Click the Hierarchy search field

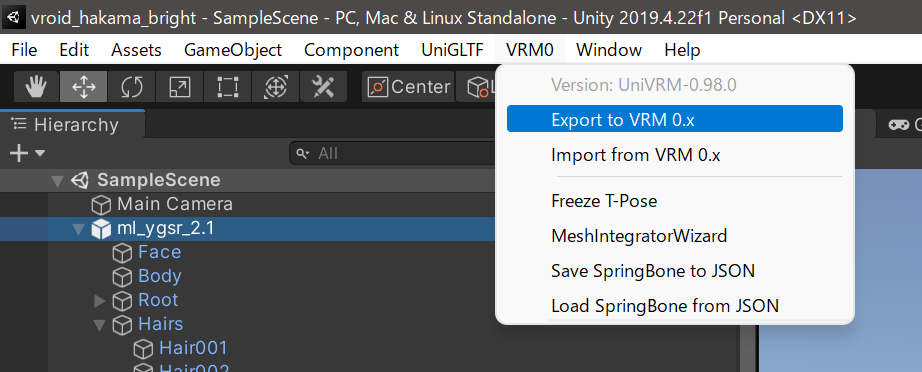(x=394, y=153)
